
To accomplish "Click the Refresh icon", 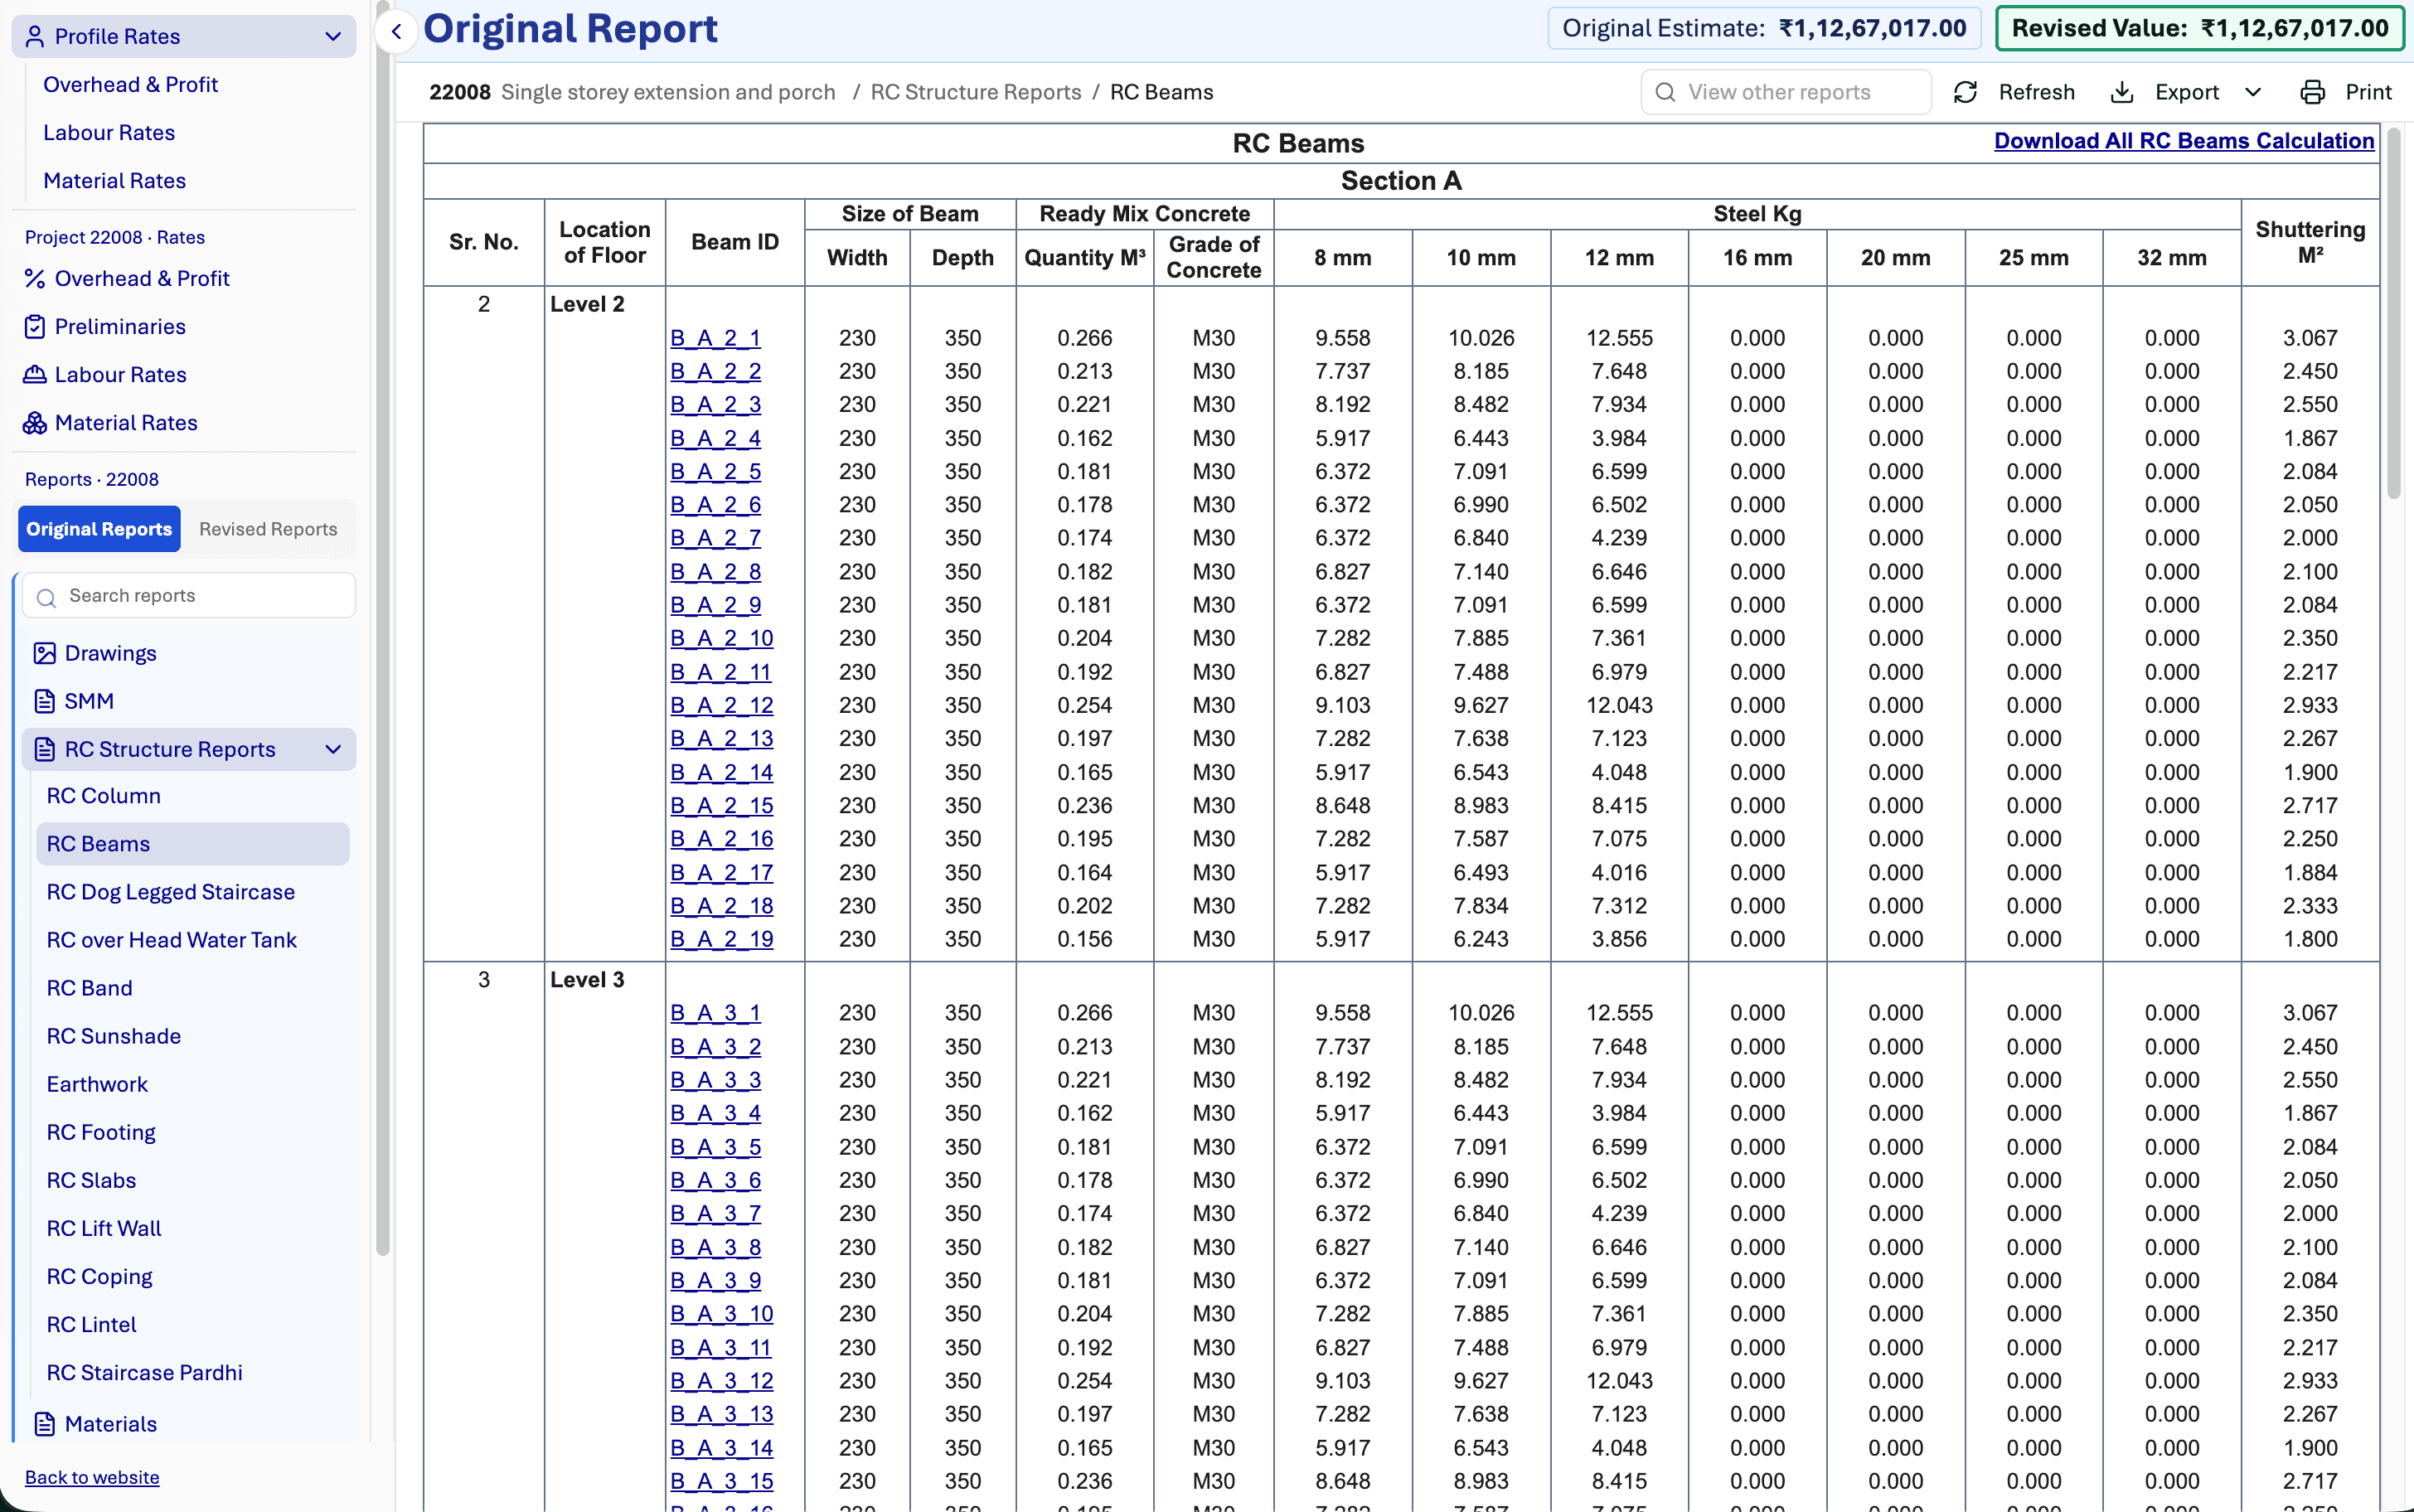I will pos(1965,92).
